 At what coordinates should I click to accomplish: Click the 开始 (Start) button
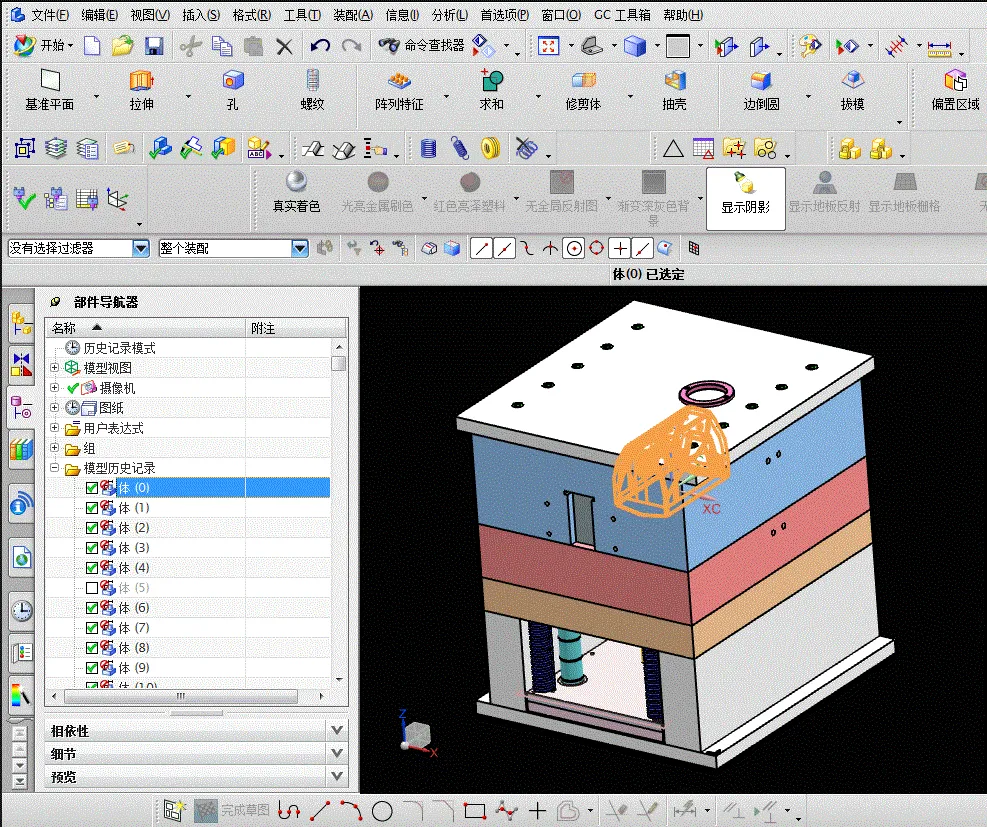[43, 45]
